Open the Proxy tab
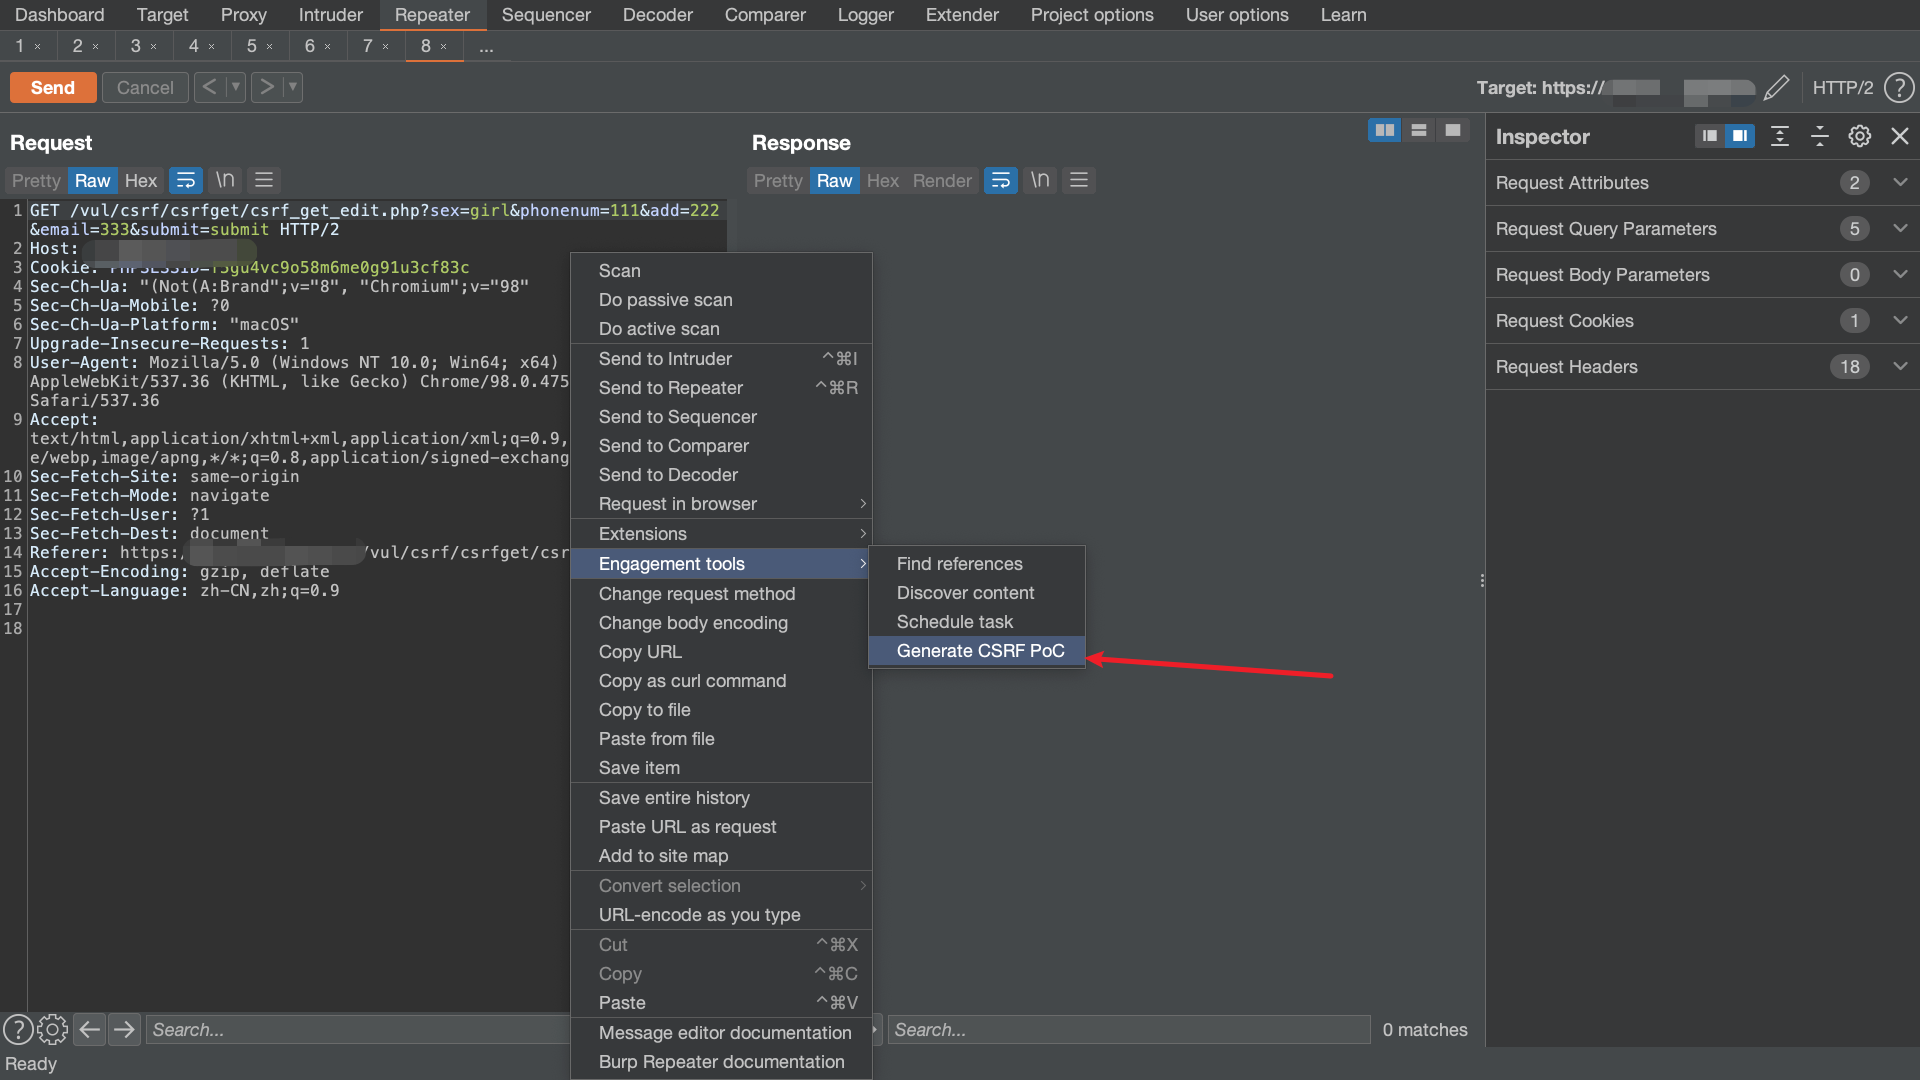Image resolution: width=1920 pixels, height=1080 pixels. 243,15
